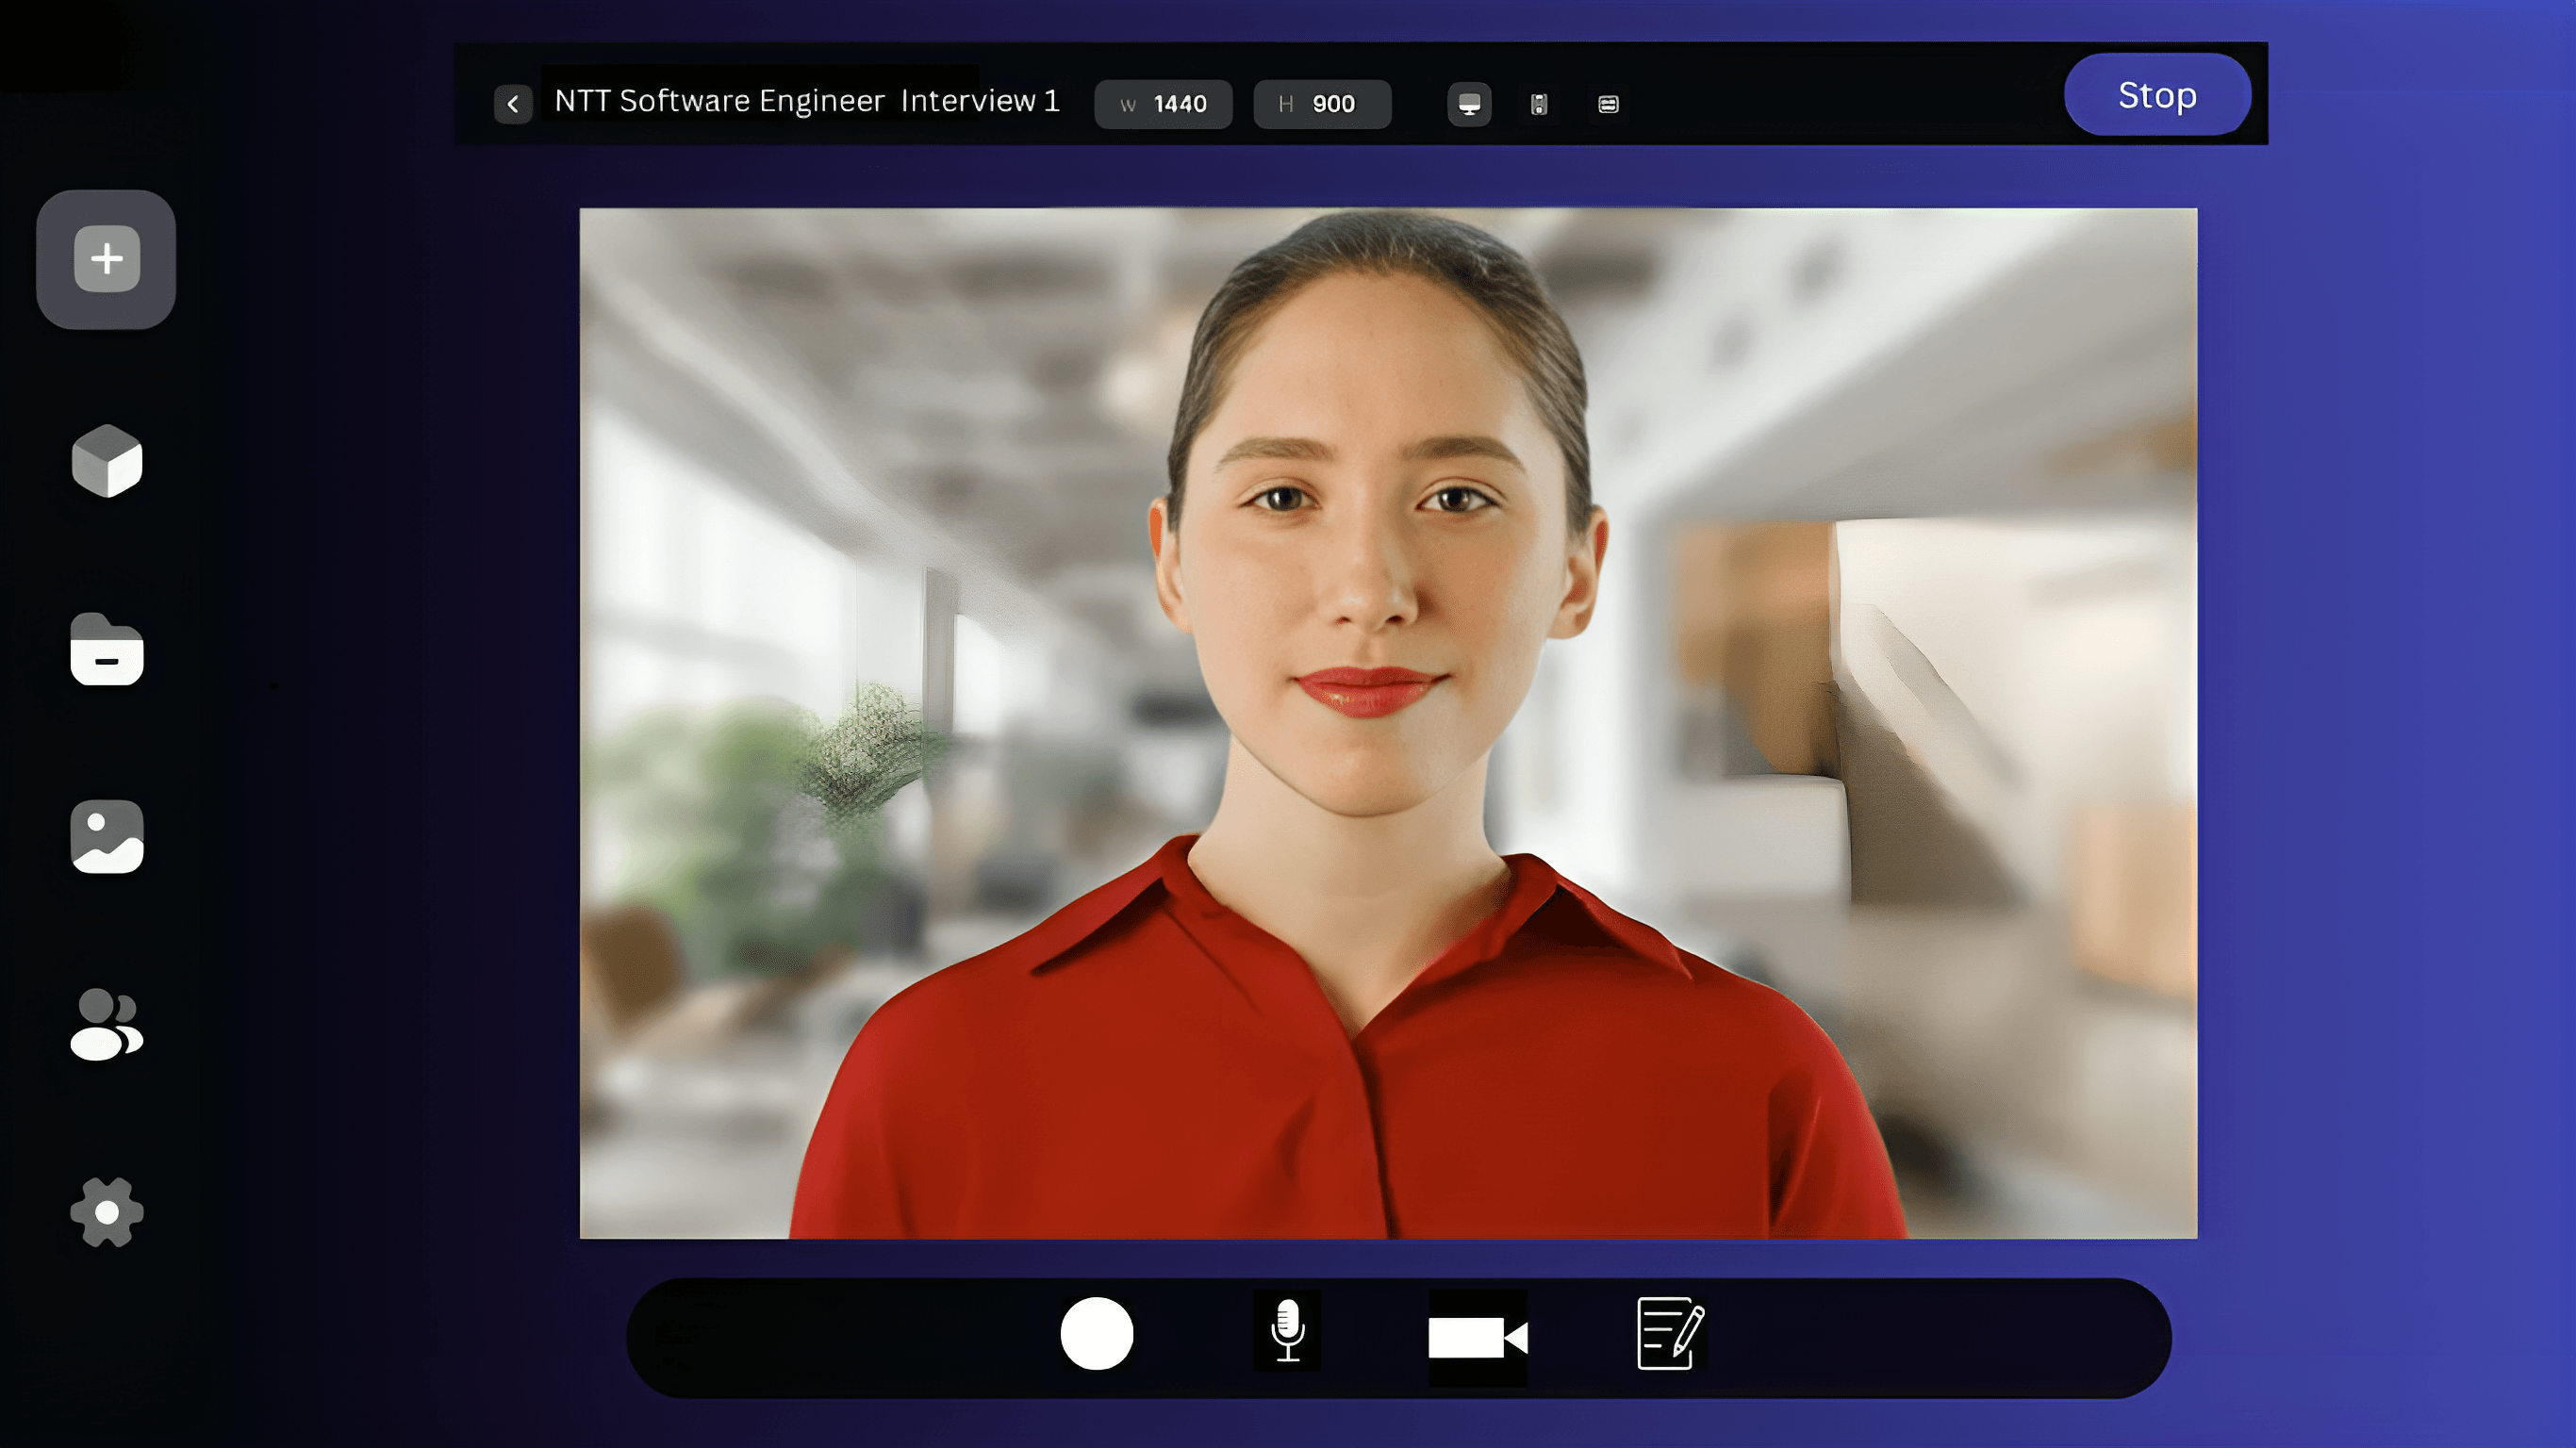The height and width of the screenshot is (1448, 2576).
Task: Select portrait phone view mode
Action: pos(1539,104)
